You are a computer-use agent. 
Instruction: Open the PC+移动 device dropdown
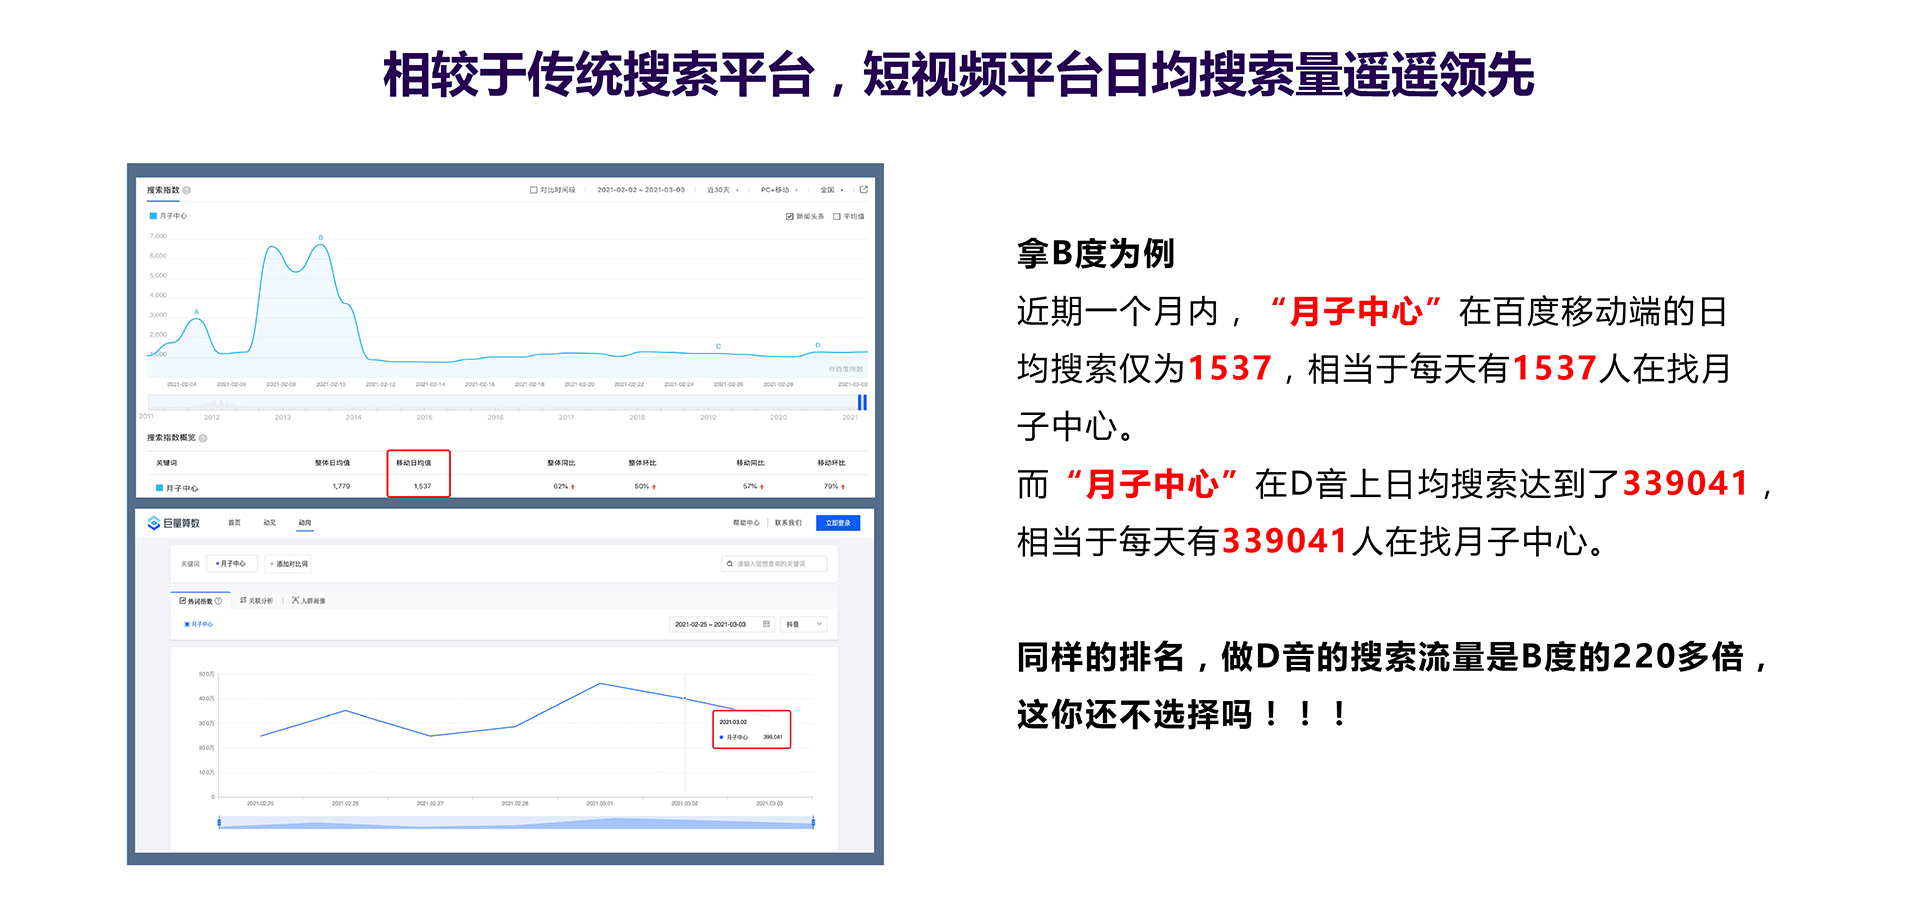[x=779, y=190]
